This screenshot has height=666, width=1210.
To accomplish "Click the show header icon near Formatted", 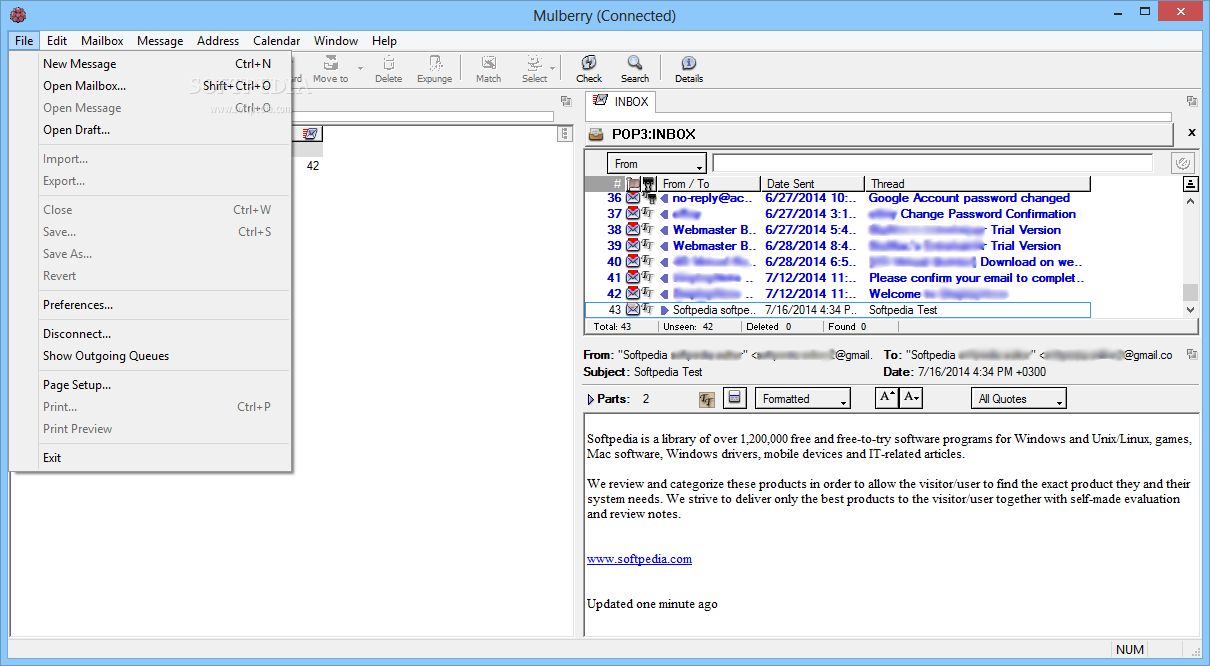I will click(735, 399).
